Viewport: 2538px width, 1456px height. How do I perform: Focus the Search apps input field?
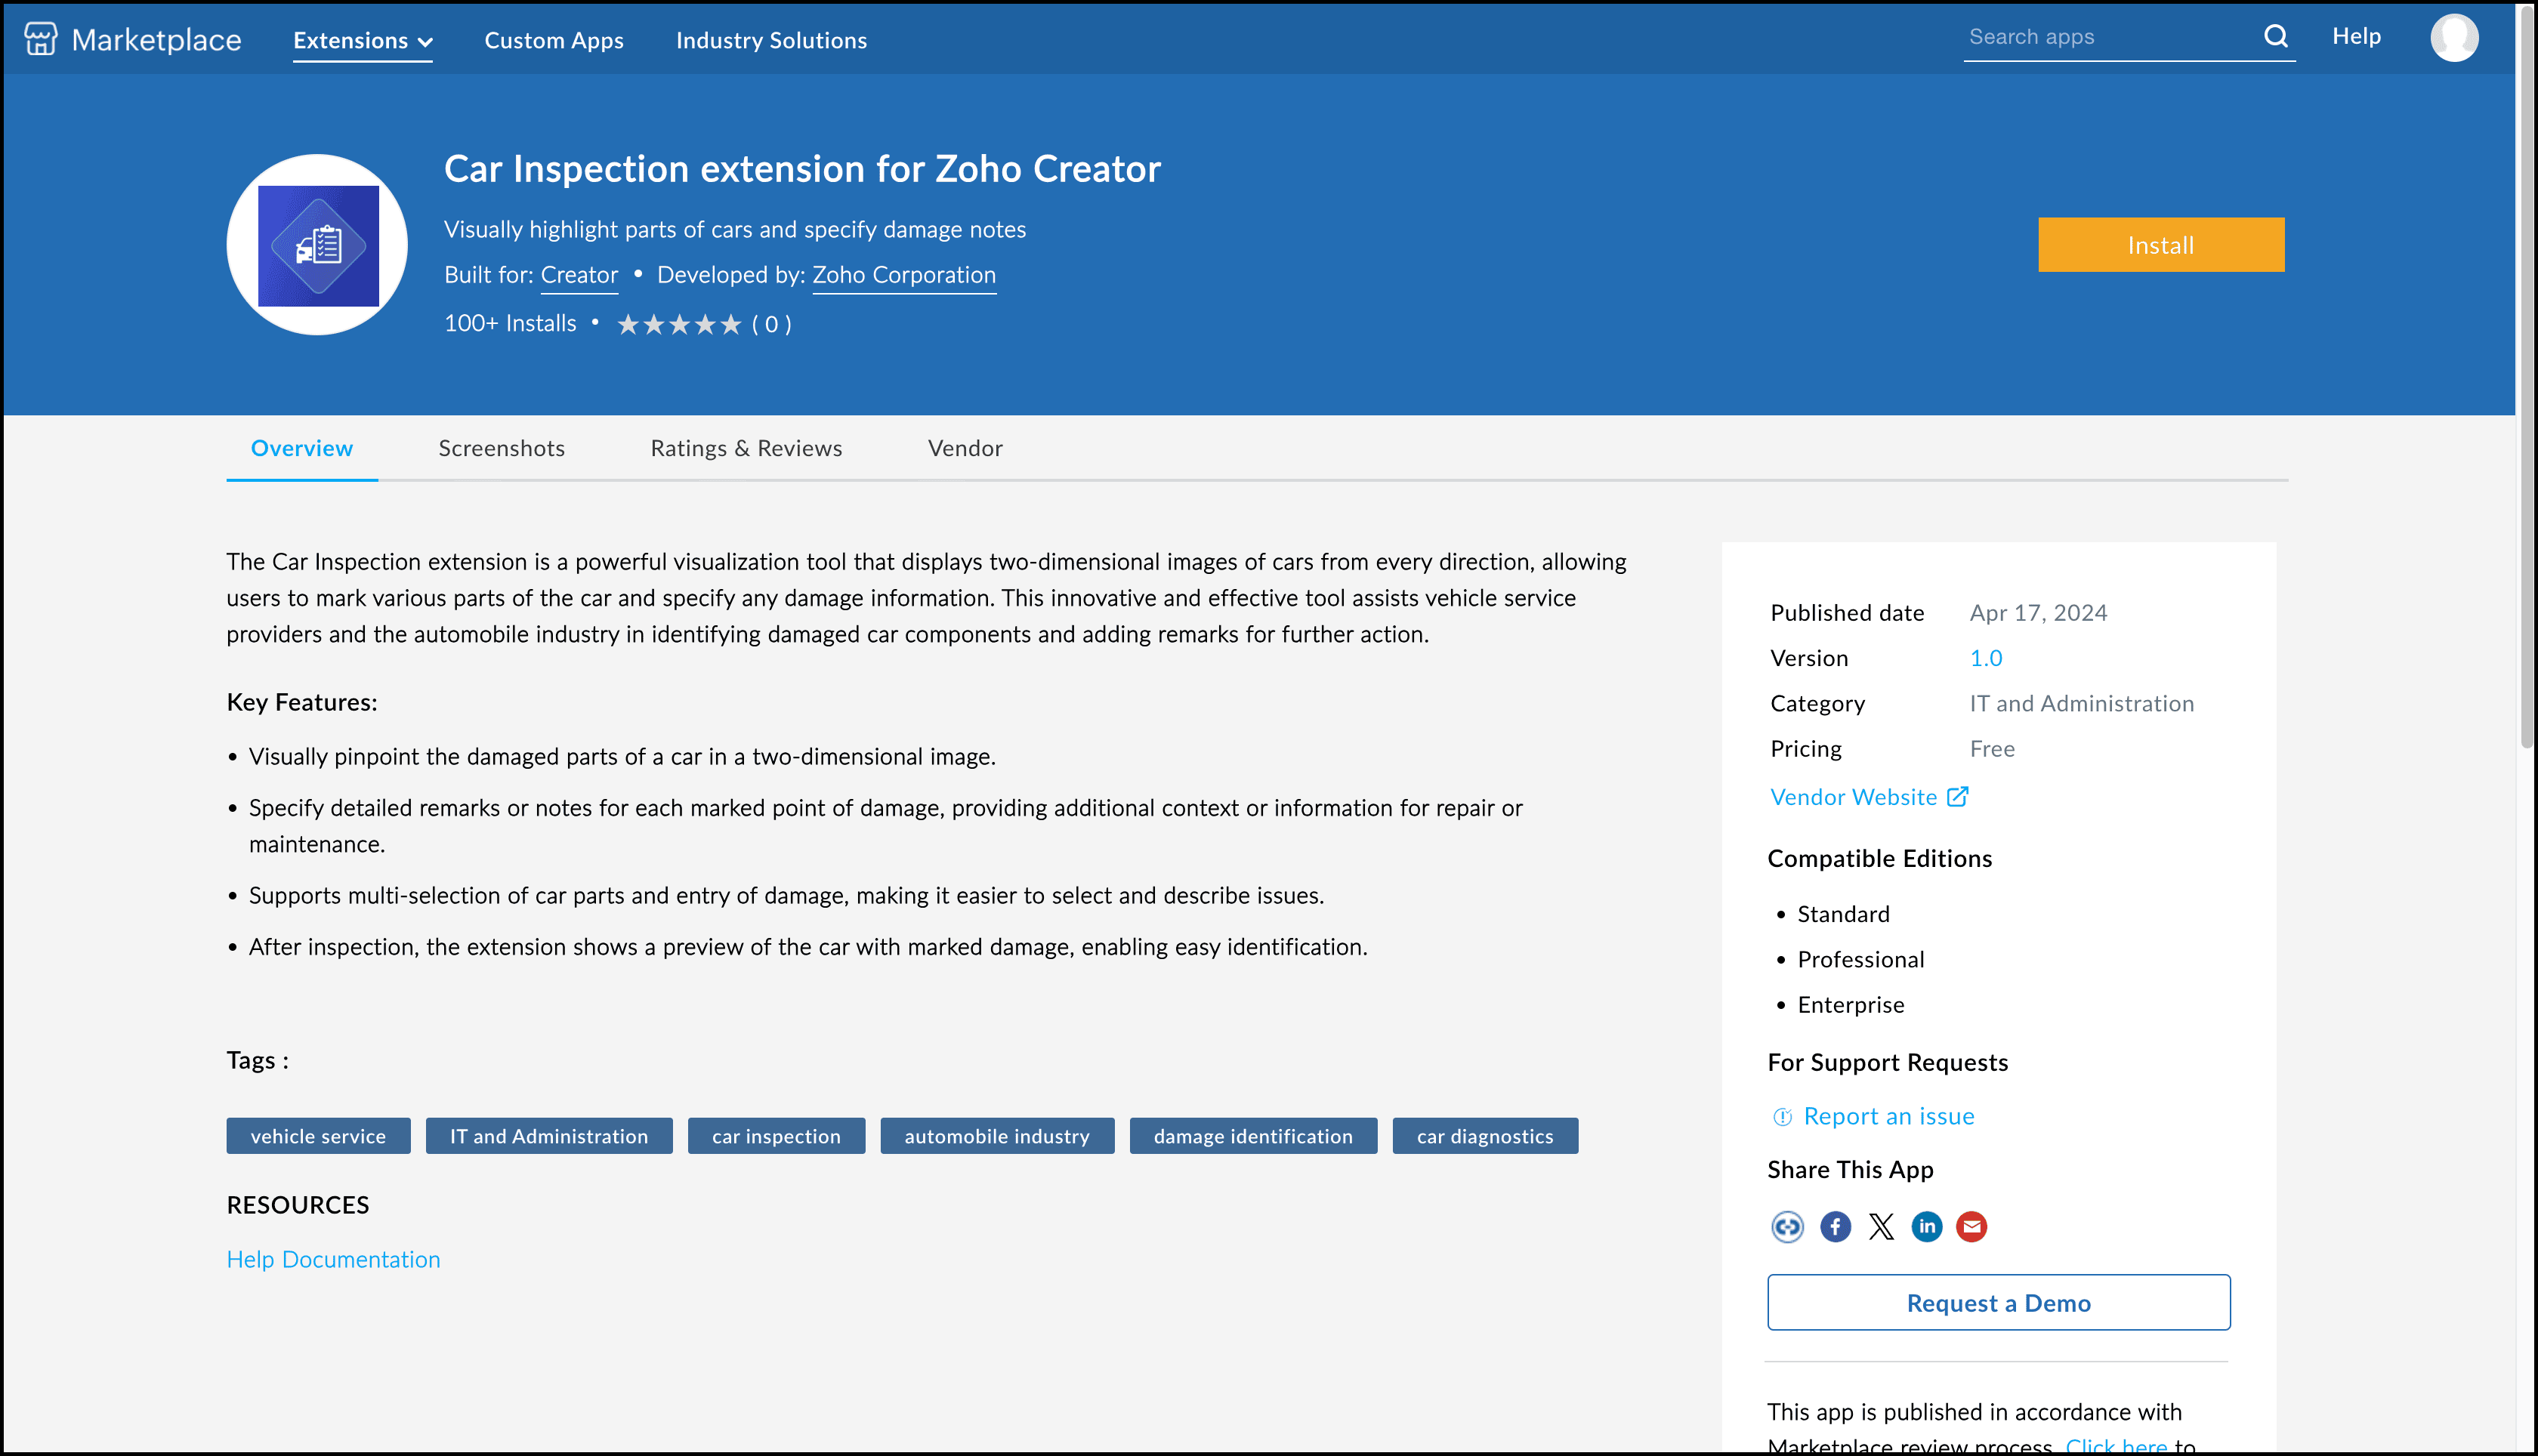[2105, 37]
